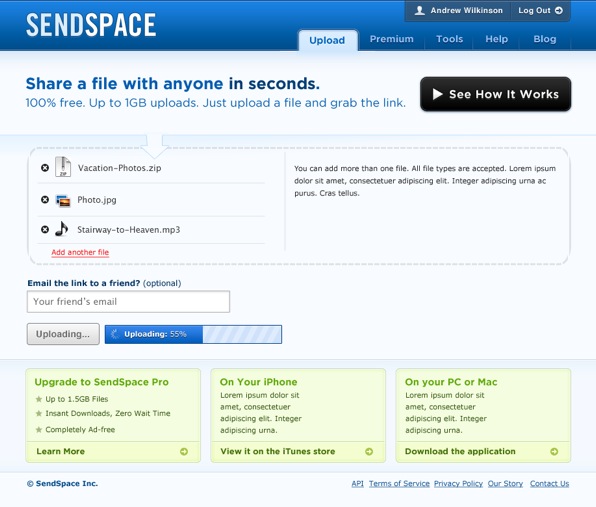Open the API footer link
The width and height of the screenshot is (596, 507).
(357, 484)
